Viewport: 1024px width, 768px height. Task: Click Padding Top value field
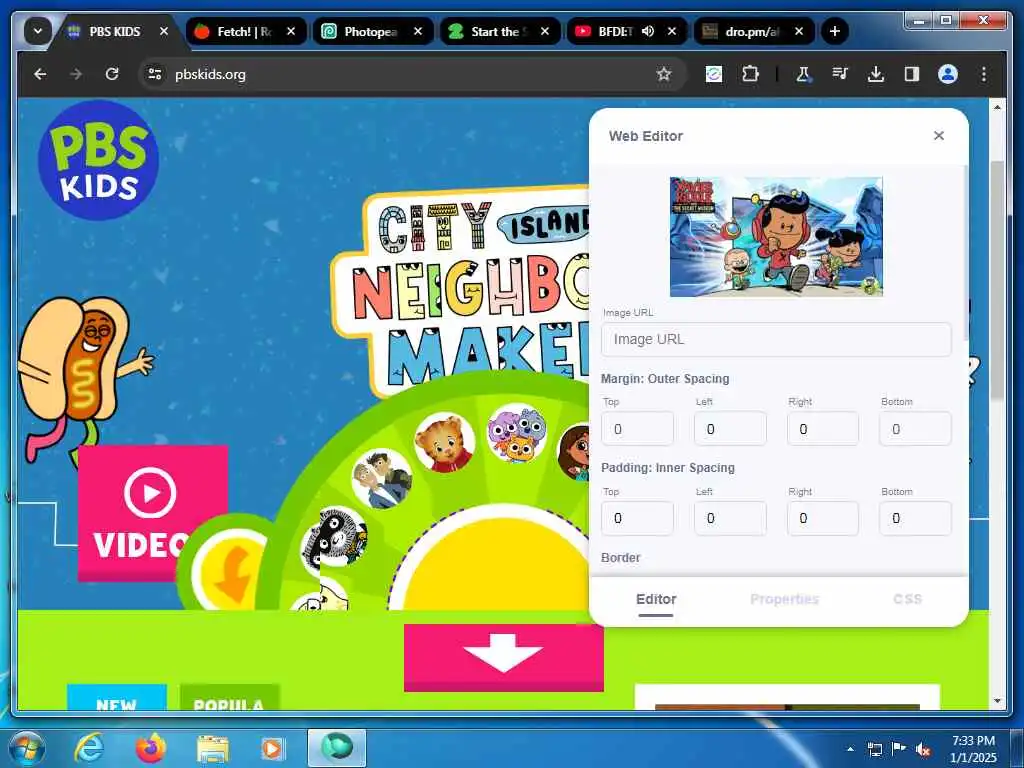(637, 519)
